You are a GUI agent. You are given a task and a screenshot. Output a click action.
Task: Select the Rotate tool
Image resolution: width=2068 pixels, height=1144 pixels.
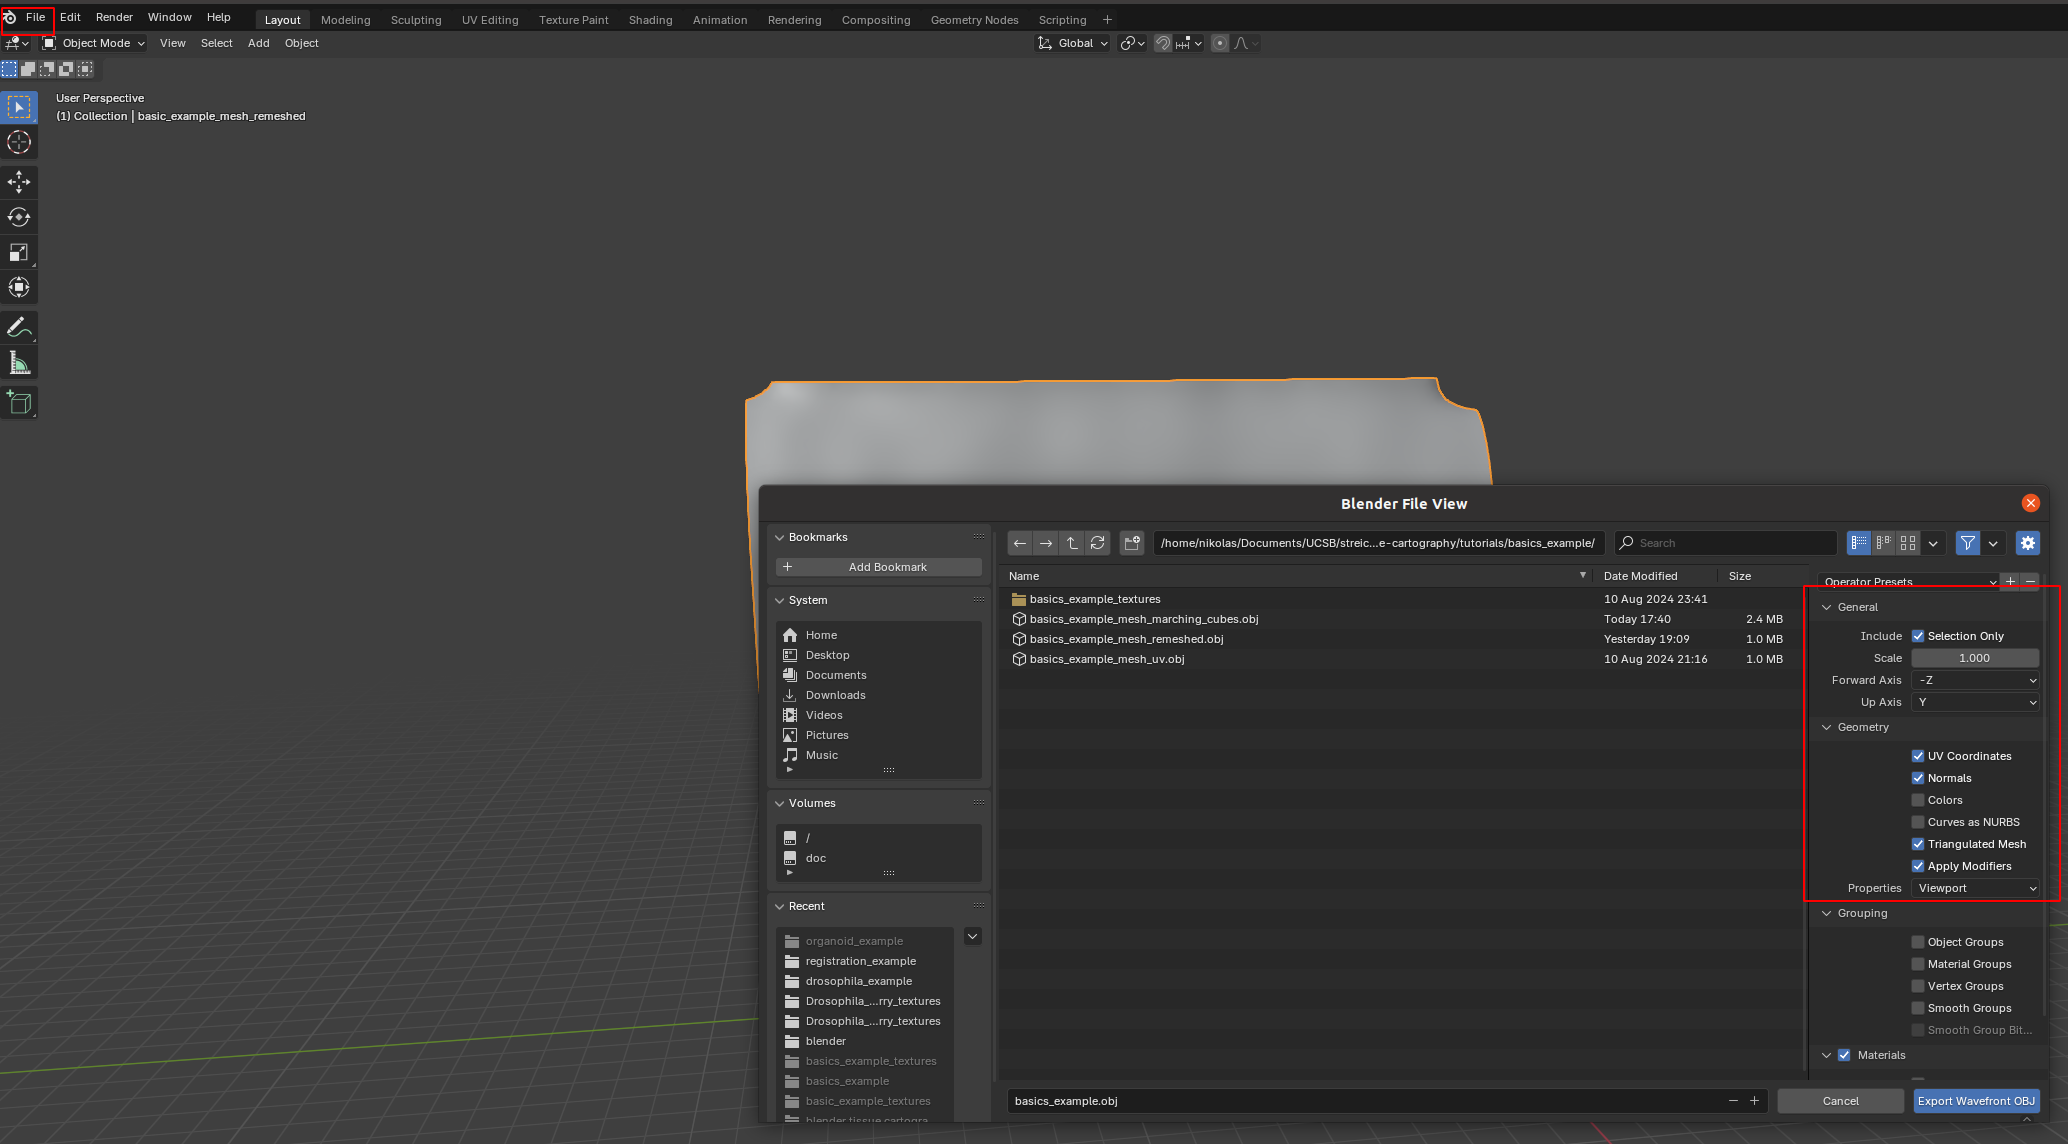[19, 217]
